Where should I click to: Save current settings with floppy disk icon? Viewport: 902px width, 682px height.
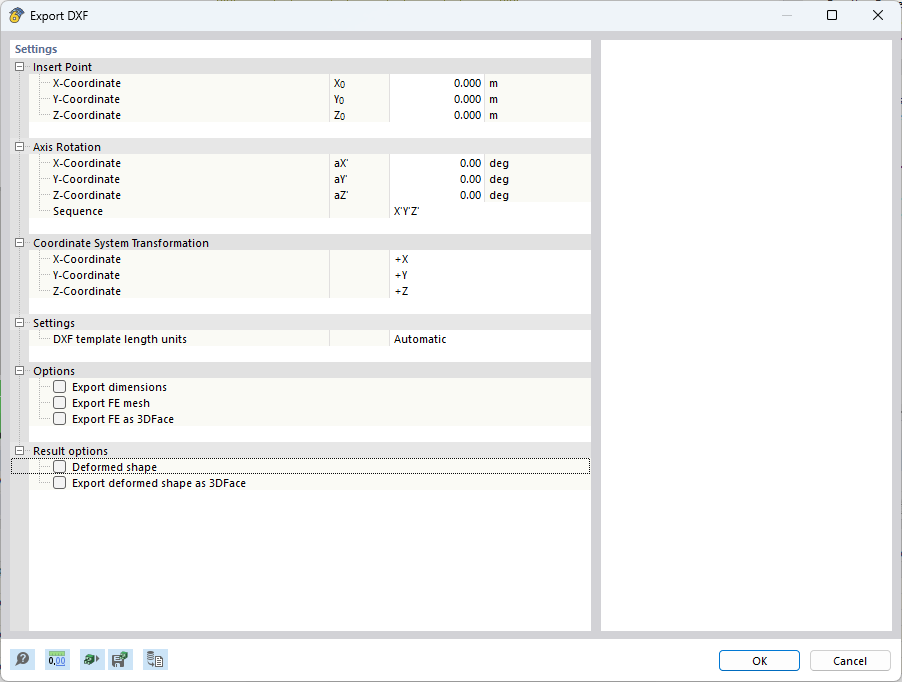point(120,659)
